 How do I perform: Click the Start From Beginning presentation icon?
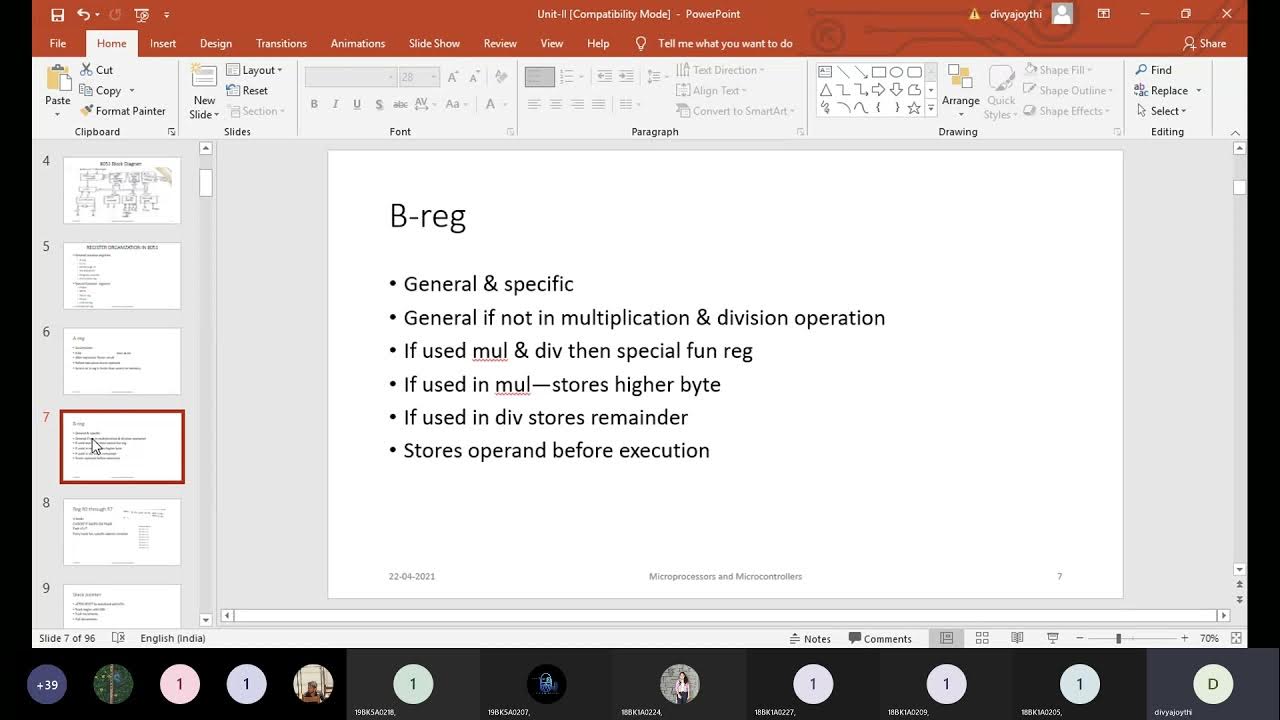(x=141, y=14)
